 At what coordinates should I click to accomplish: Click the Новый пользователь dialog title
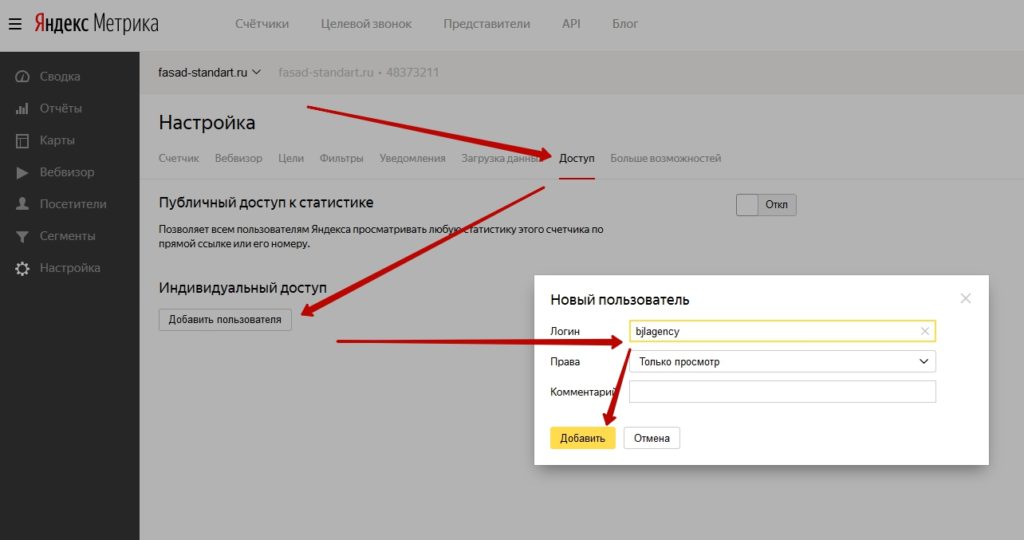[x=620, y=300]
